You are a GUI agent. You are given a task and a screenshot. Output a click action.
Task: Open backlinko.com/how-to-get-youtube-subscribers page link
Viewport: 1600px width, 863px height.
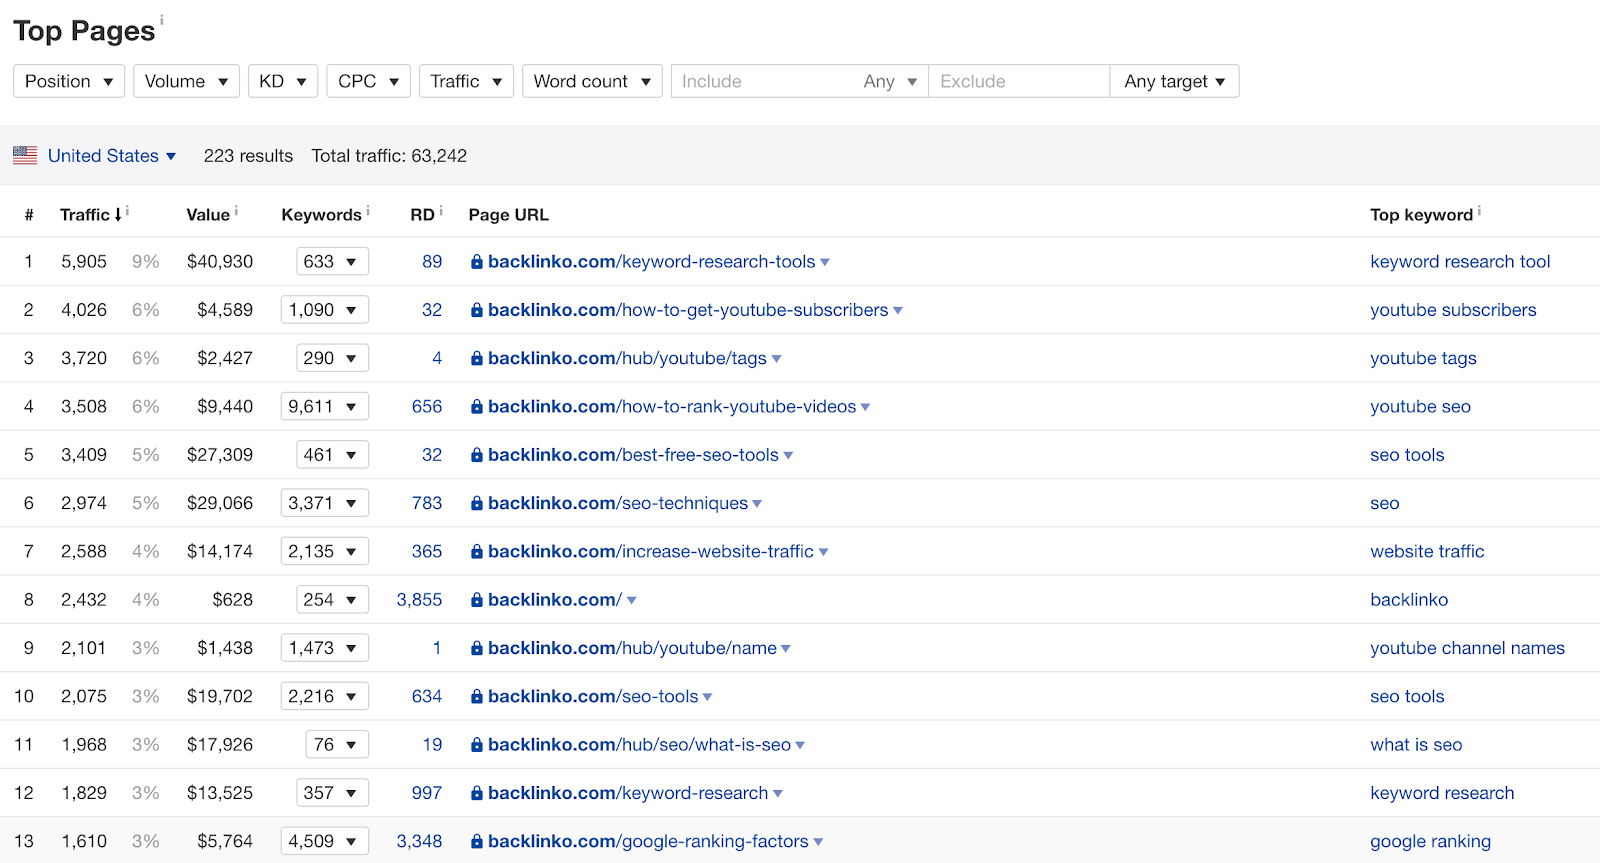point(688,310)
